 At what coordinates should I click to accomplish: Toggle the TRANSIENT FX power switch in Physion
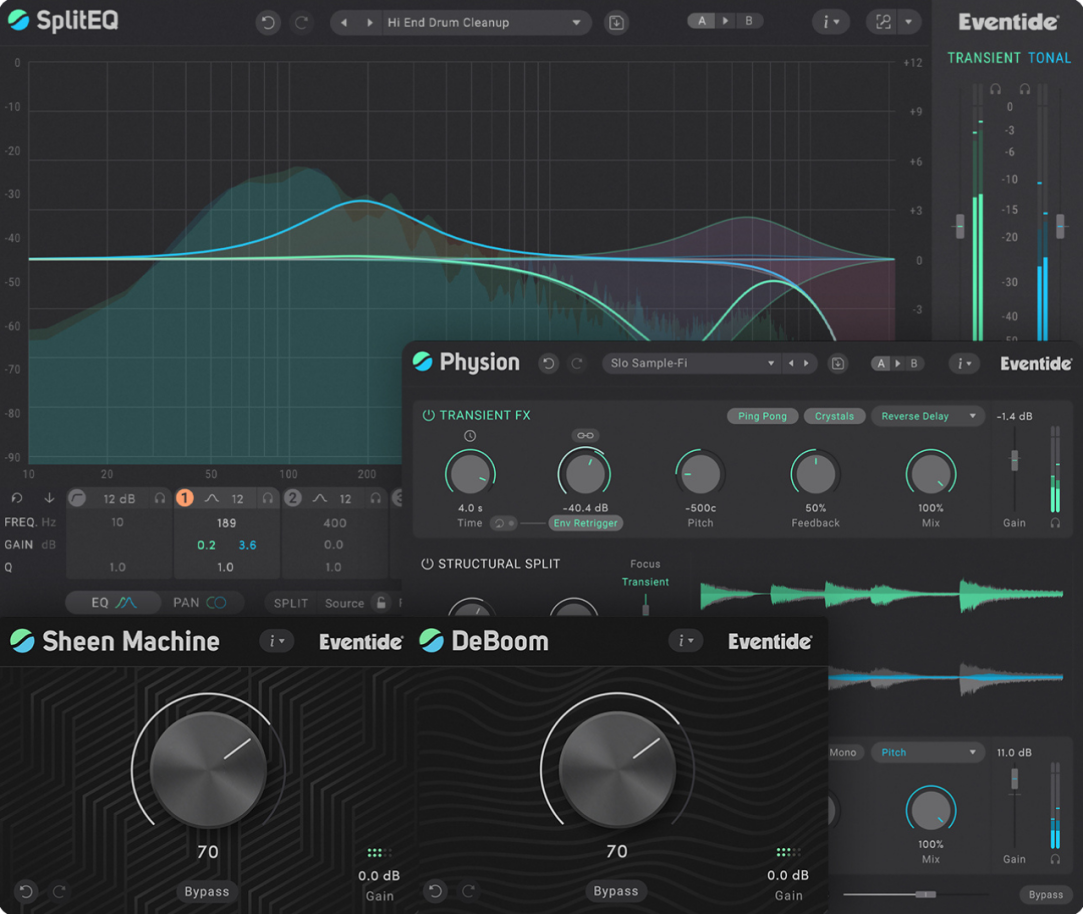429,415
